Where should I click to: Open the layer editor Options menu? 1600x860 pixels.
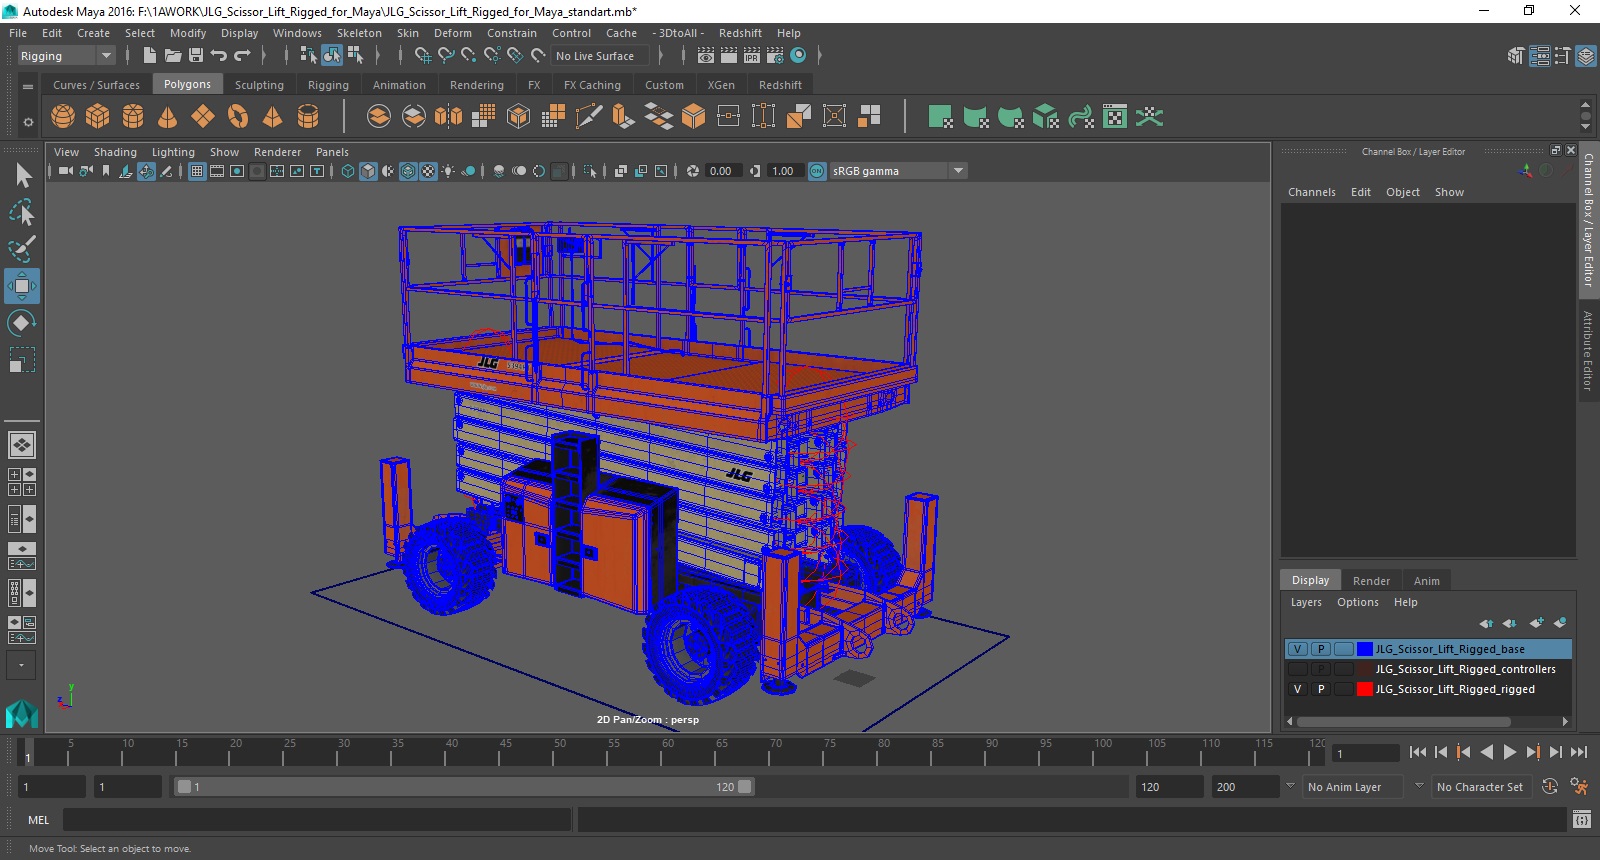[1357, 602]
